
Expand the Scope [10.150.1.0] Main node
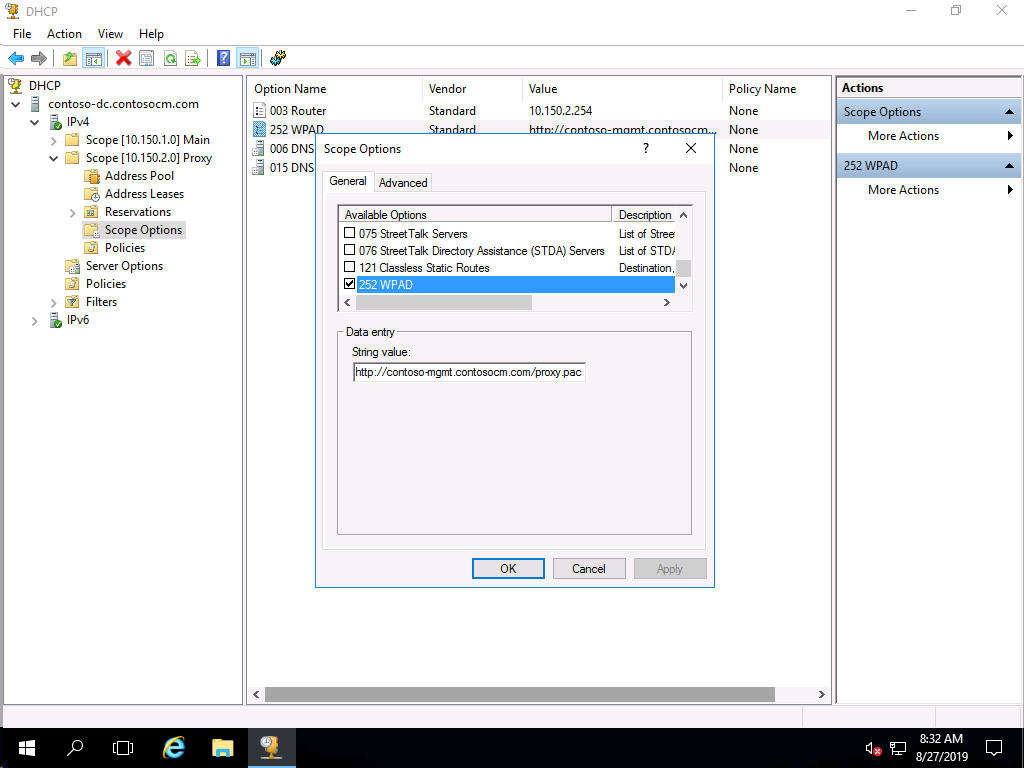pos(53,140)
